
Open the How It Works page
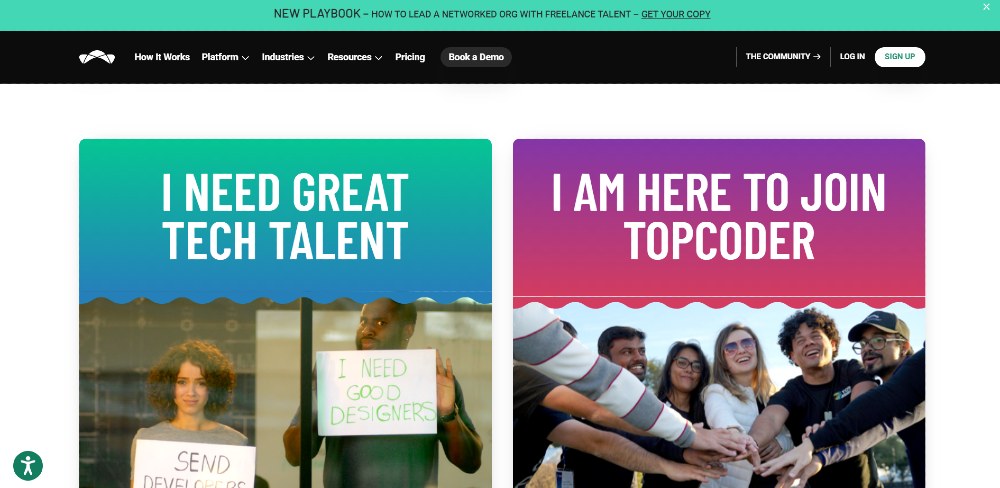(x=162, y=57)
